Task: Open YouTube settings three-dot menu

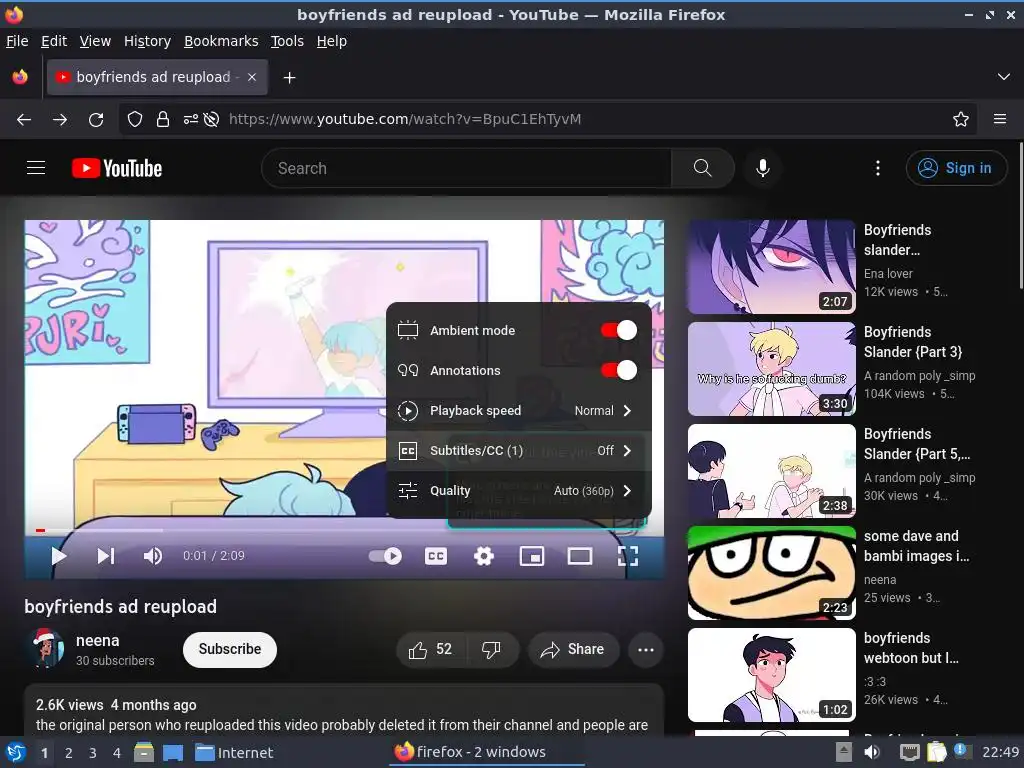Action: pos(878,168)
